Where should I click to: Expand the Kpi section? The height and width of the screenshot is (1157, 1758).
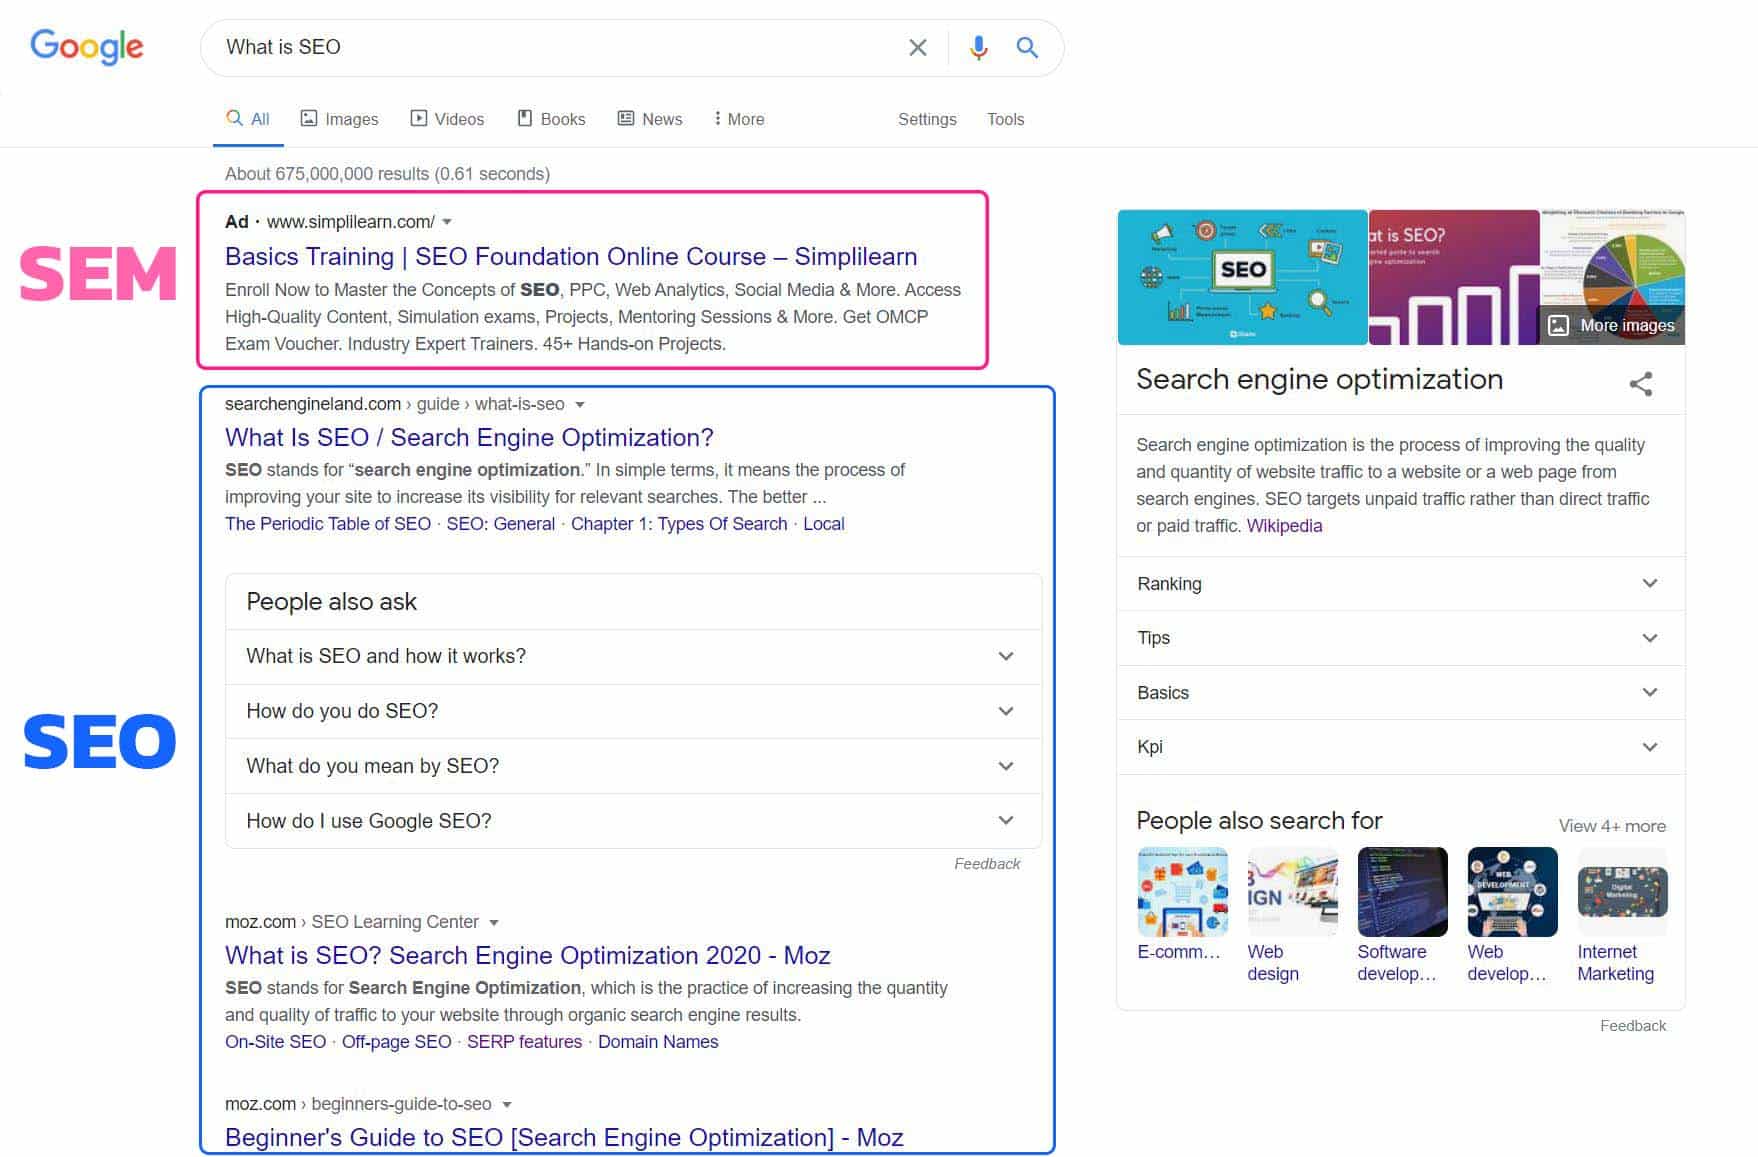coord(1400,747)
